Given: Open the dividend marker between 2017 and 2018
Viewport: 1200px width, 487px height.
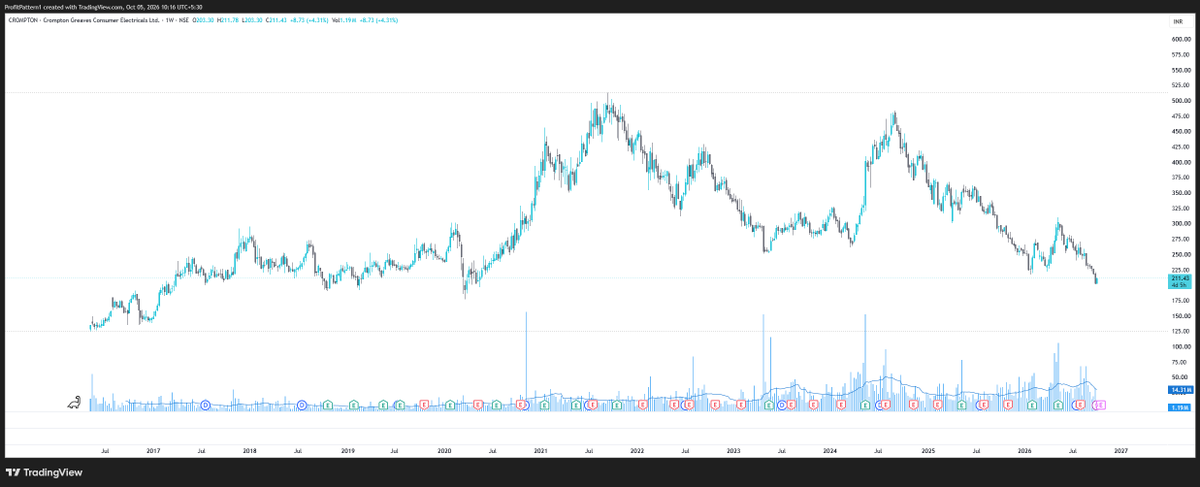Looking at the screenshot, I should tap(205, 405).
